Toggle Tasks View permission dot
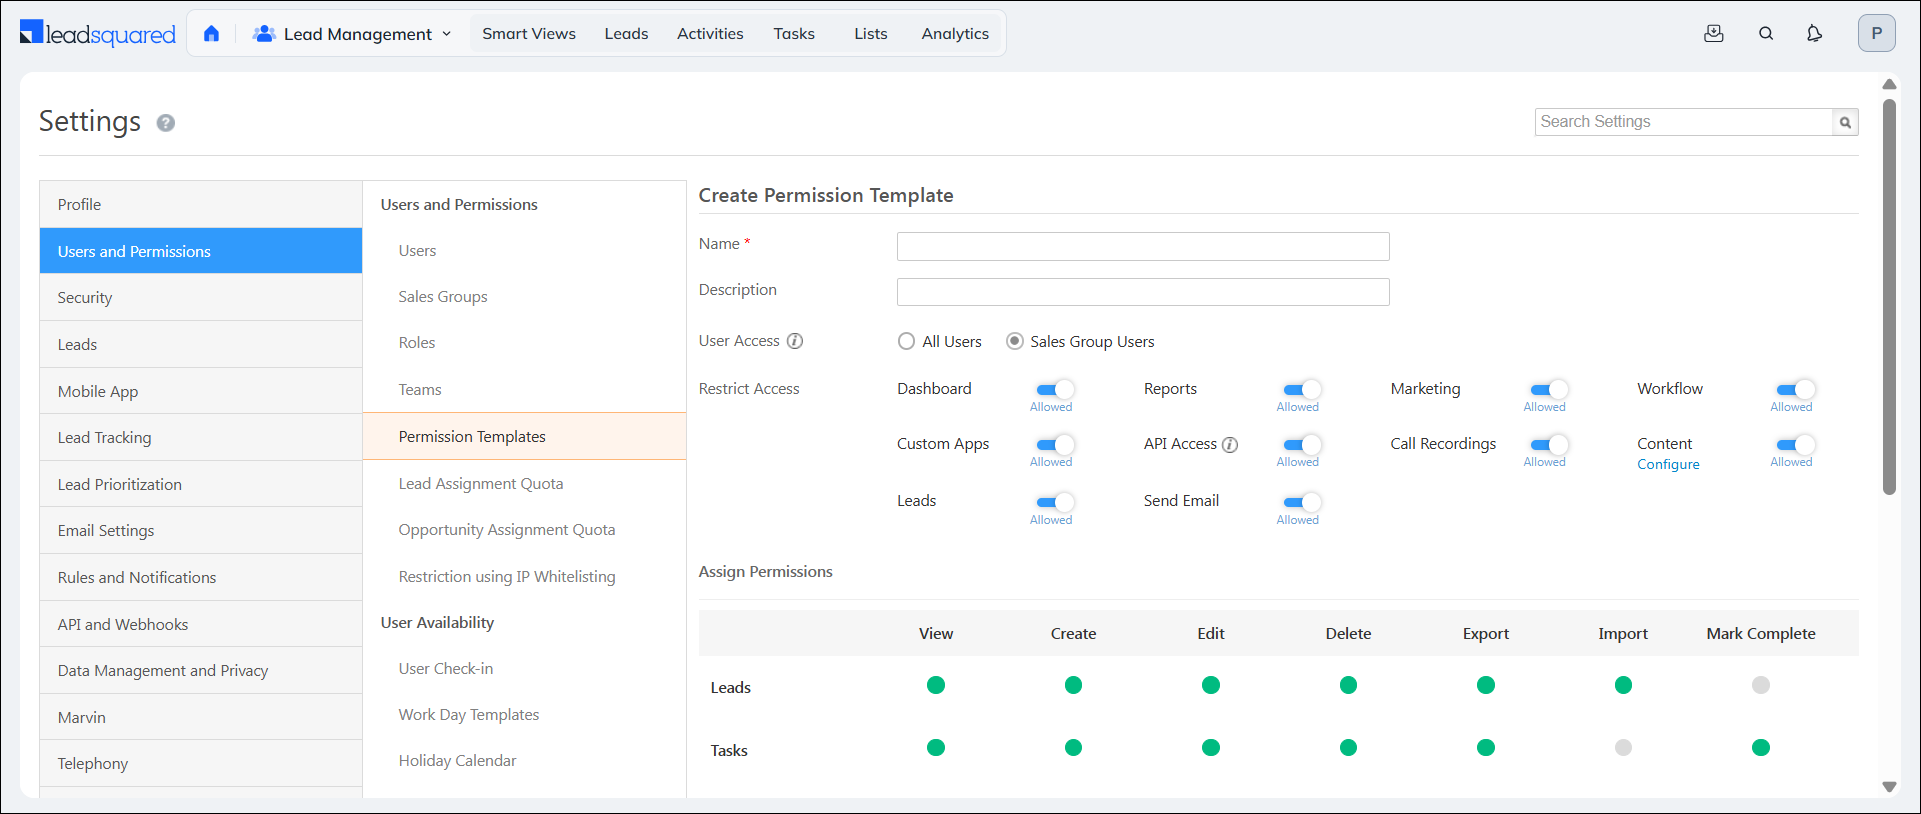This screenshot has width=1921, height=814. (x=936, y=747)
